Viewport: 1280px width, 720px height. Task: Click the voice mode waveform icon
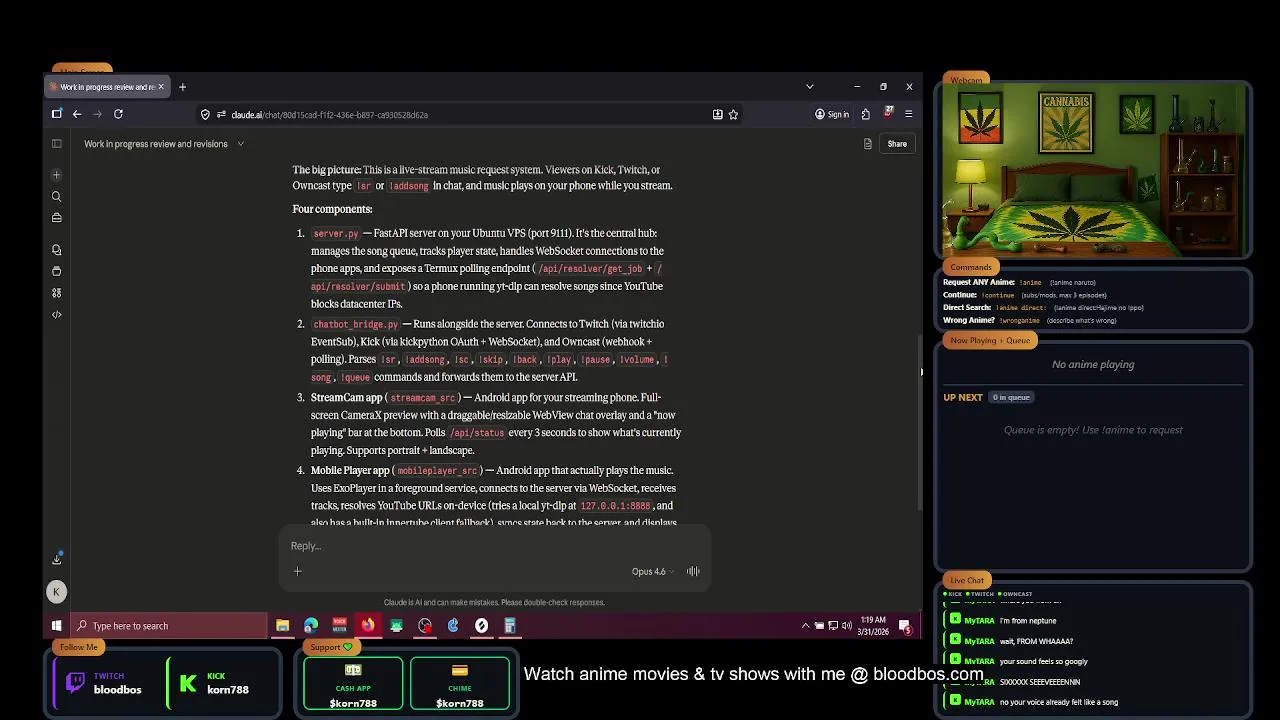(x=693, y=571)
